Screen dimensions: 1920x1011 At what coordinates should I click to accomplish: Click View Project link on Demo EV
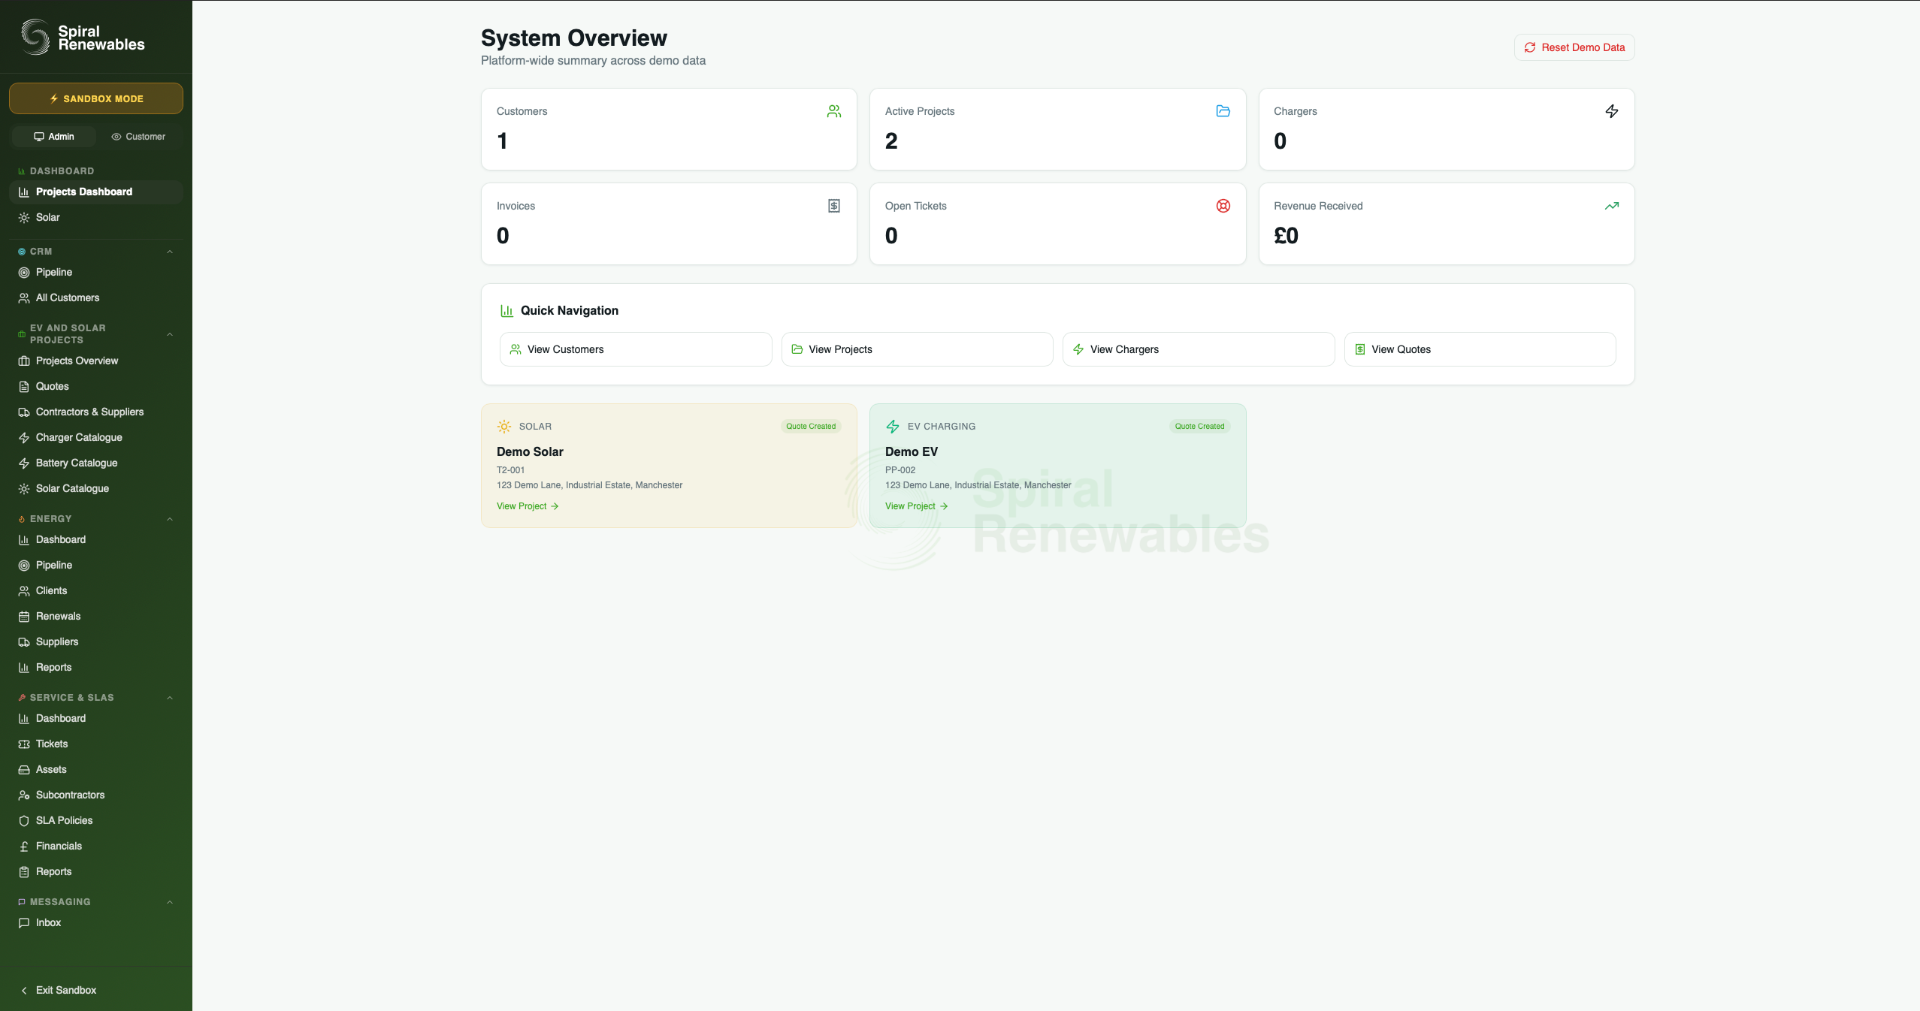(916, 506)
